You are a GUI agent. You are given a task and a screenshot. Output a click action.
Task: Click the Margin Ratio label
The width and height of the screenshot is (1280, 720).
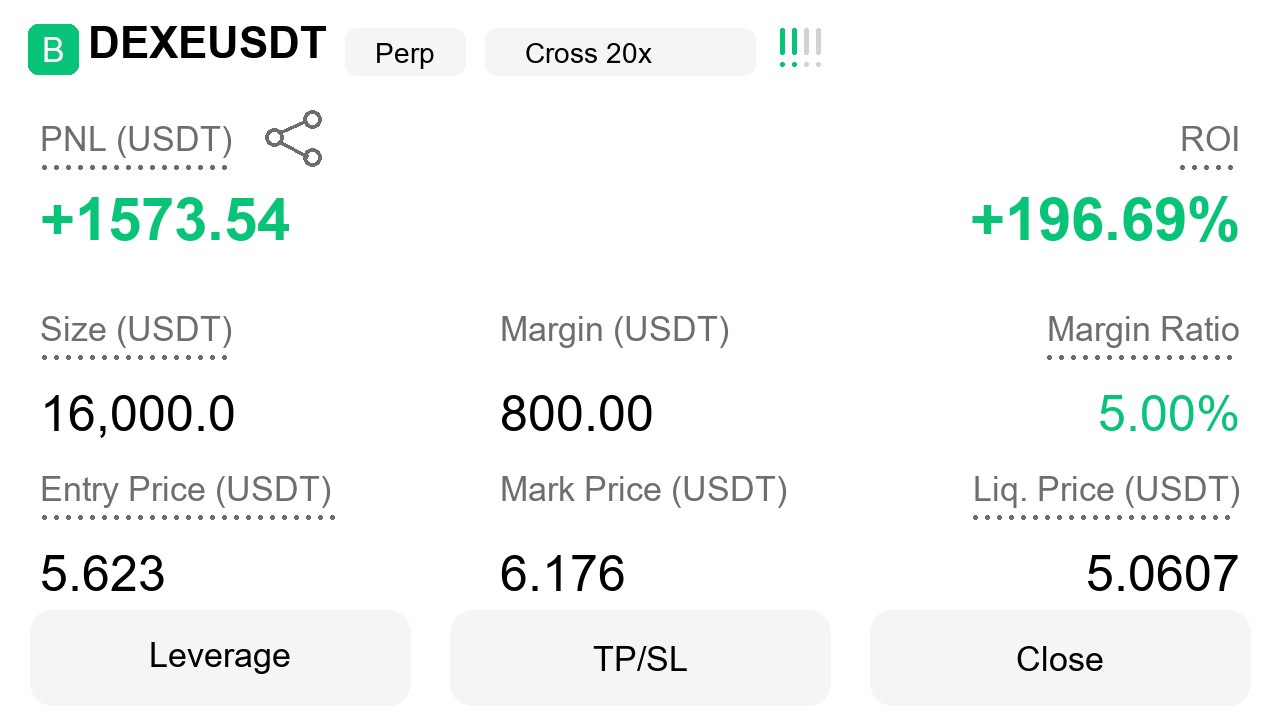[x=1143, y=330]
